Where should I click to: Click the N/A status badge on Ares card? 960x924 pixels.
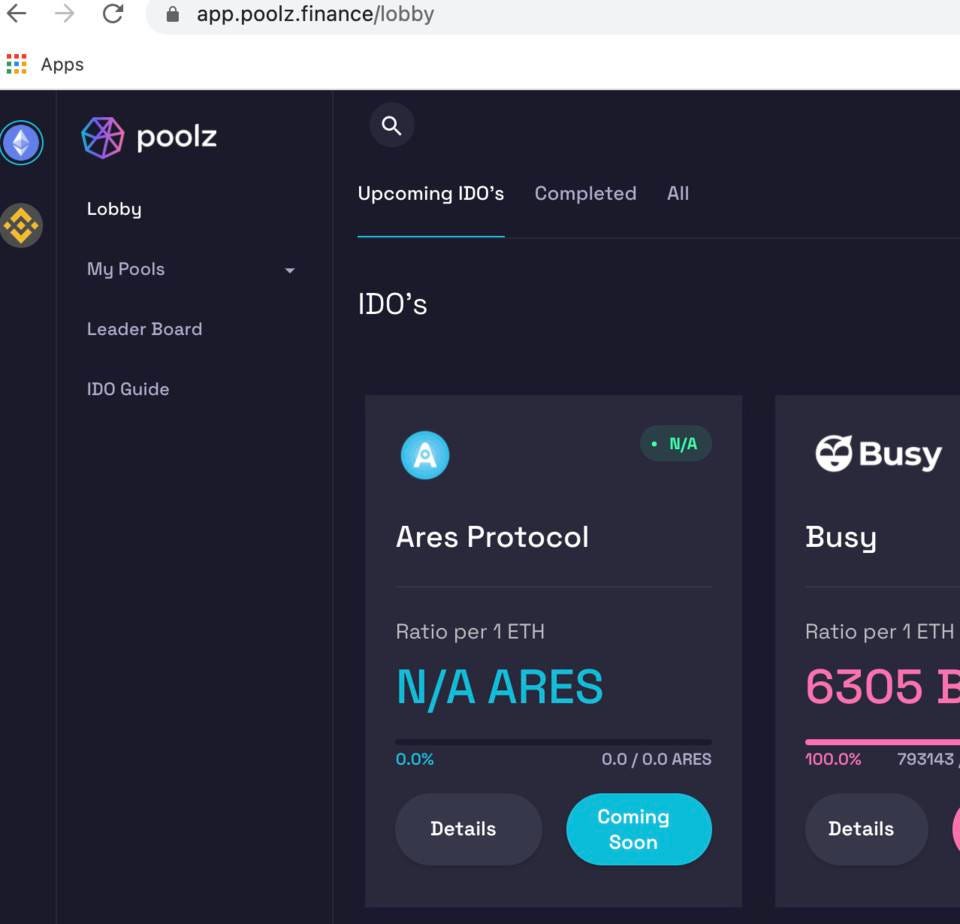(x=676, y=443)
